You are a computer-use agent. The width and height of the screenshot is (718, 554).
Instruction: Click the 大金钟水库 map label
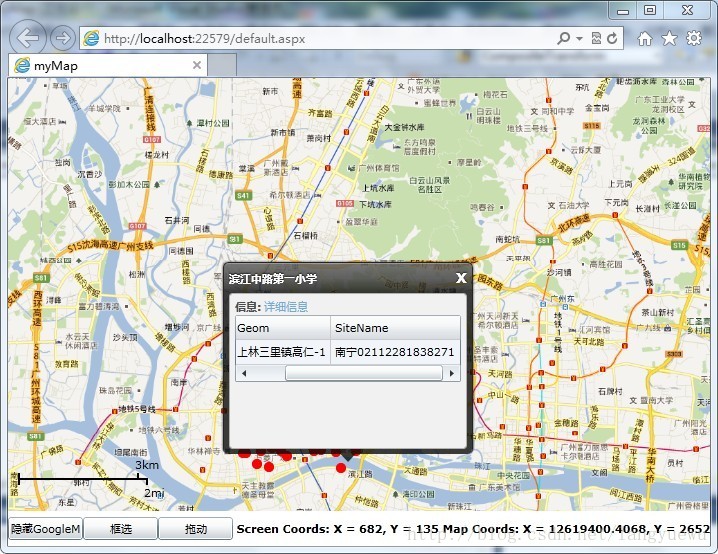404,127
